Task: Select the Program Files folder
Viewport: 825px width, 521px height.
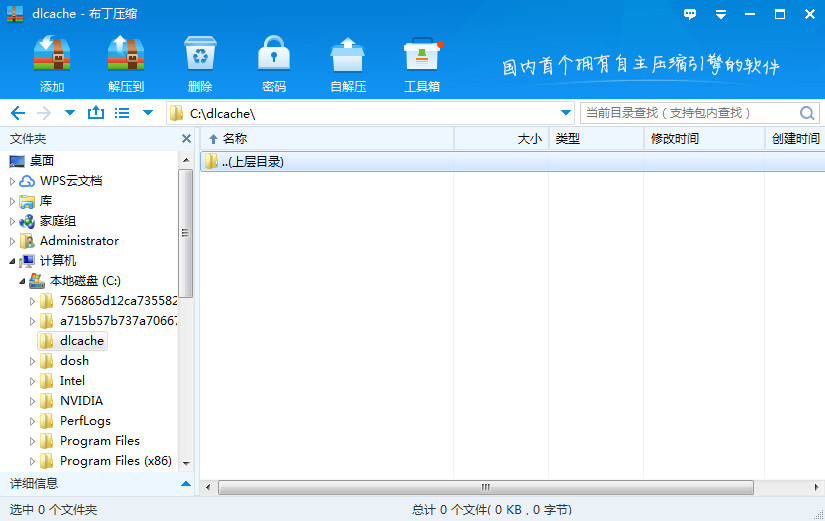Action: point(99,441)
